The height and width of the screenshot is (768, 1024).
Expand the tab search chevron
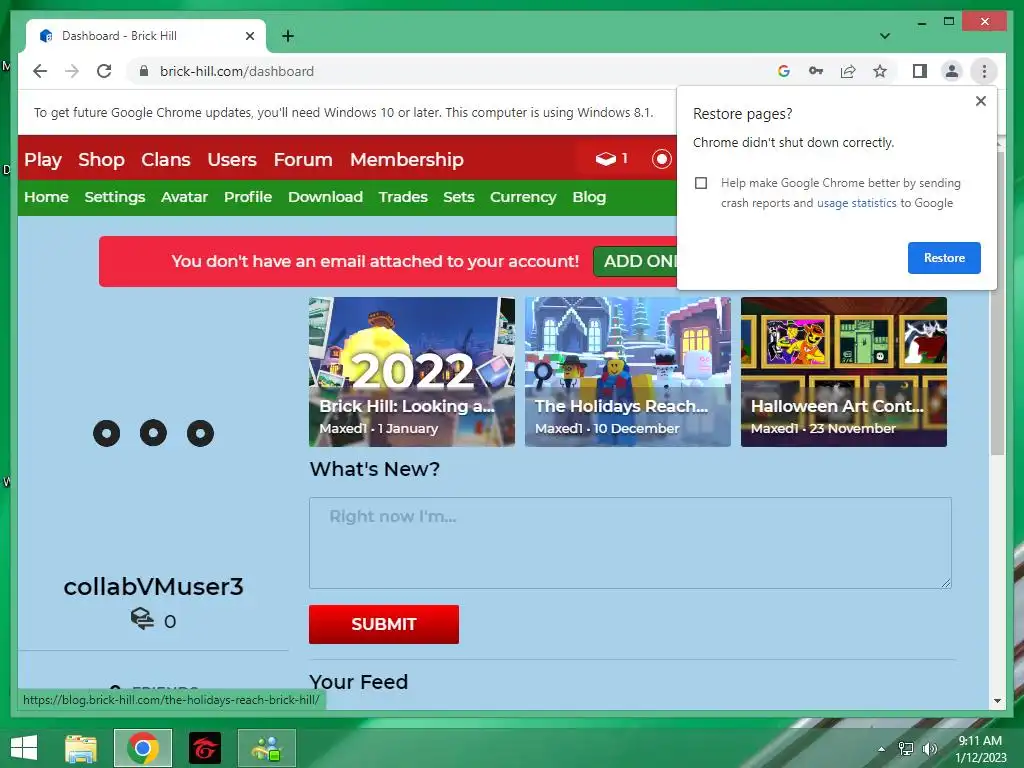point(884,36)
